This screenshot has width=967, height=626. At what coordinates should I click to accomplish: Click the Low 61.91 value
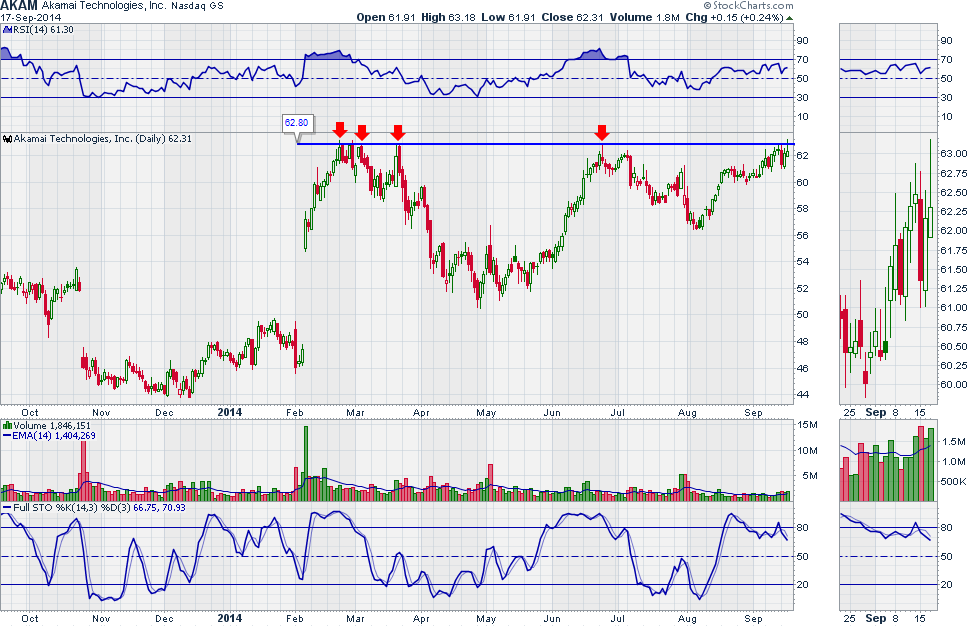tap(508, 17)
